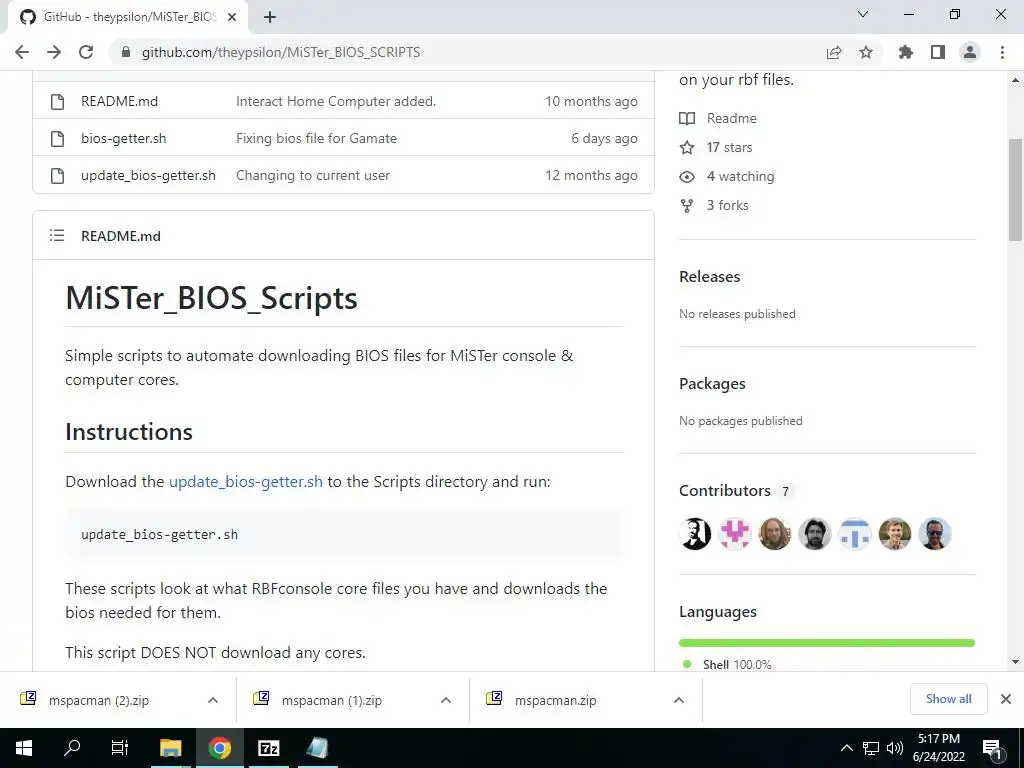This screenshot has height=768, width=1024.
Task: Click the page vertical scrollbar thumb
Action: click(1015, 189)
